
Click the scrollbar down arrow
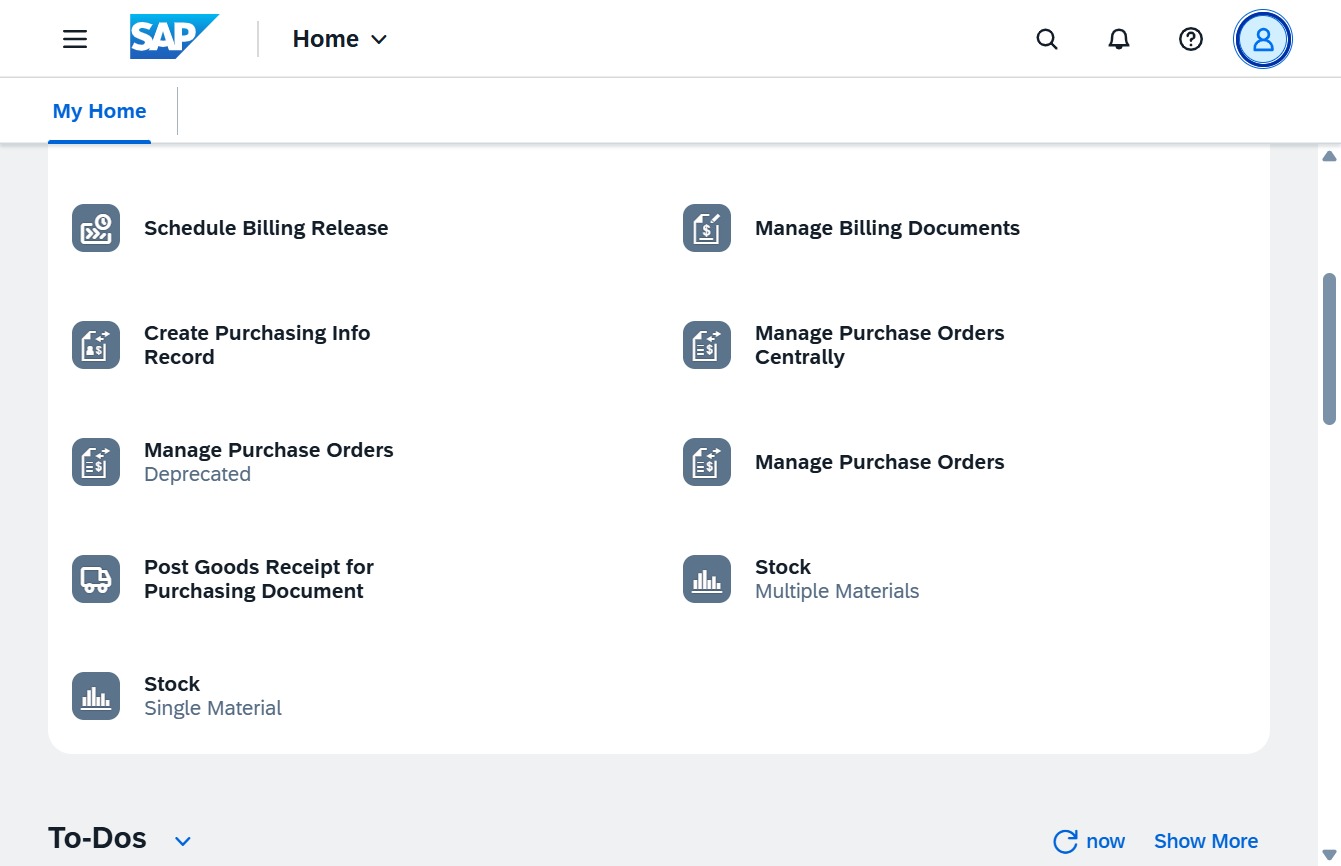click(x=1330, y=854)
